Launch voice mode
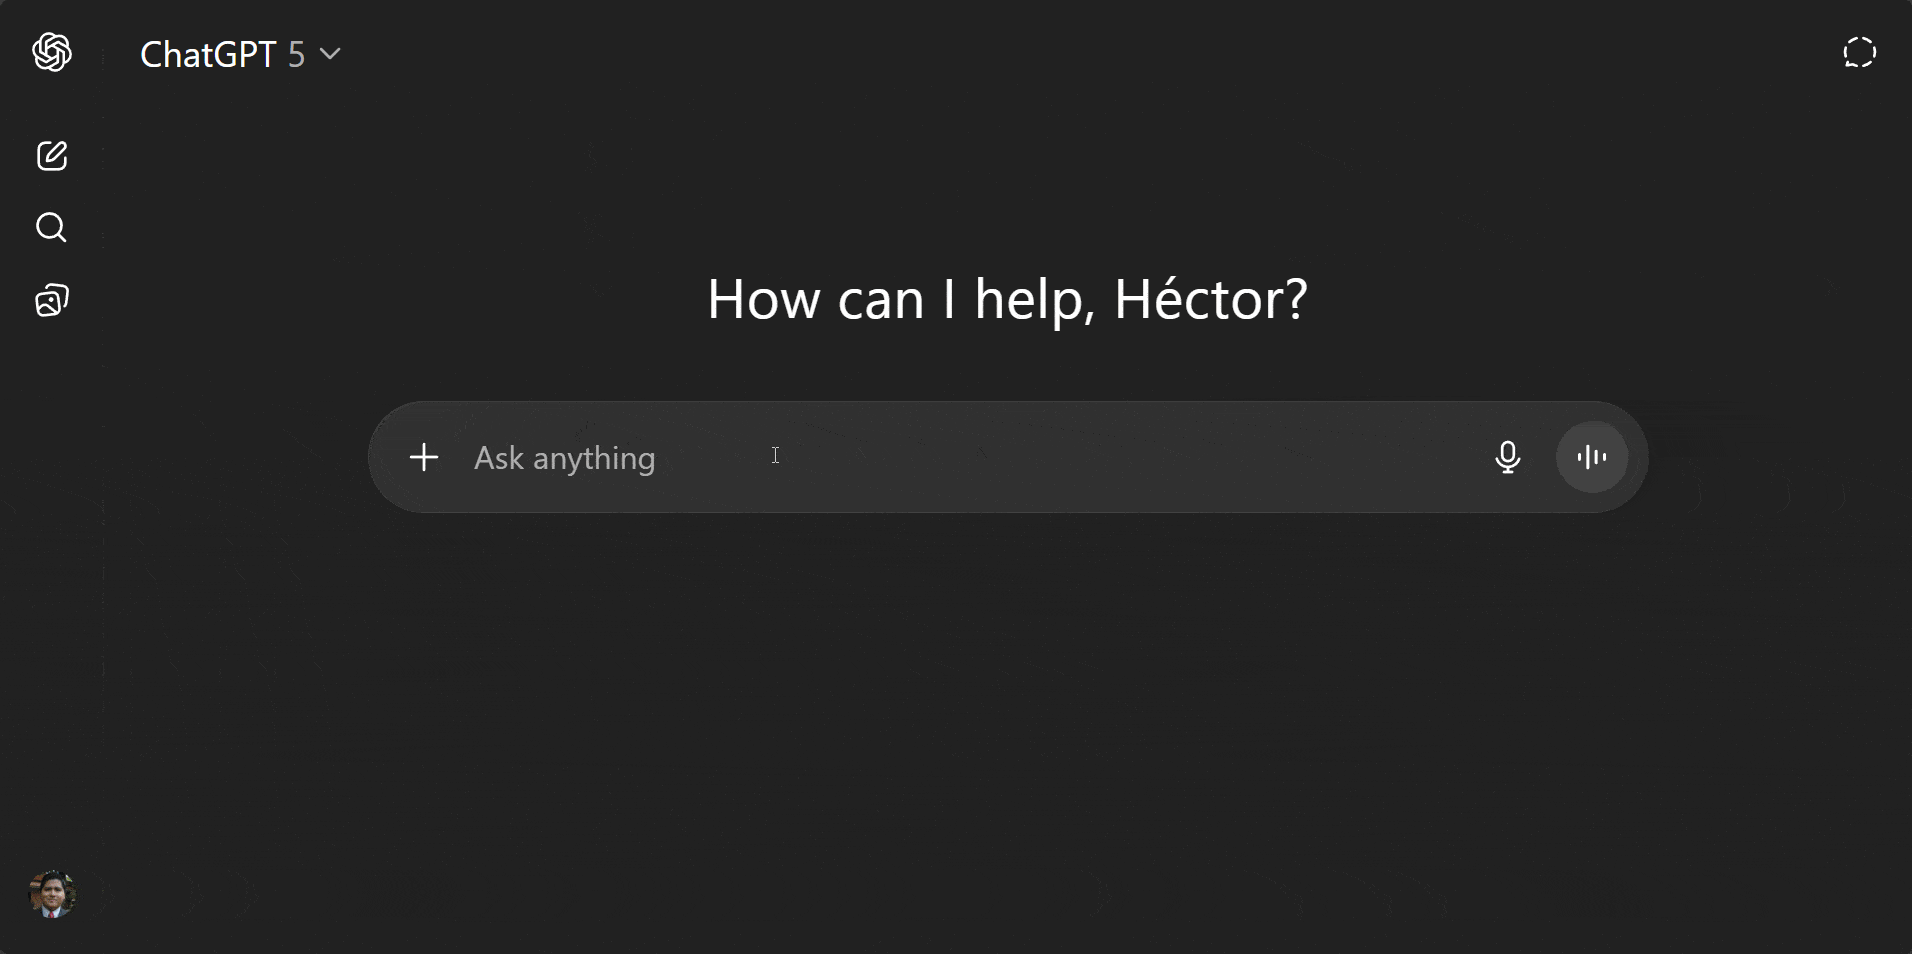Screen dimensions: 1912x954 coord(1590,457)
